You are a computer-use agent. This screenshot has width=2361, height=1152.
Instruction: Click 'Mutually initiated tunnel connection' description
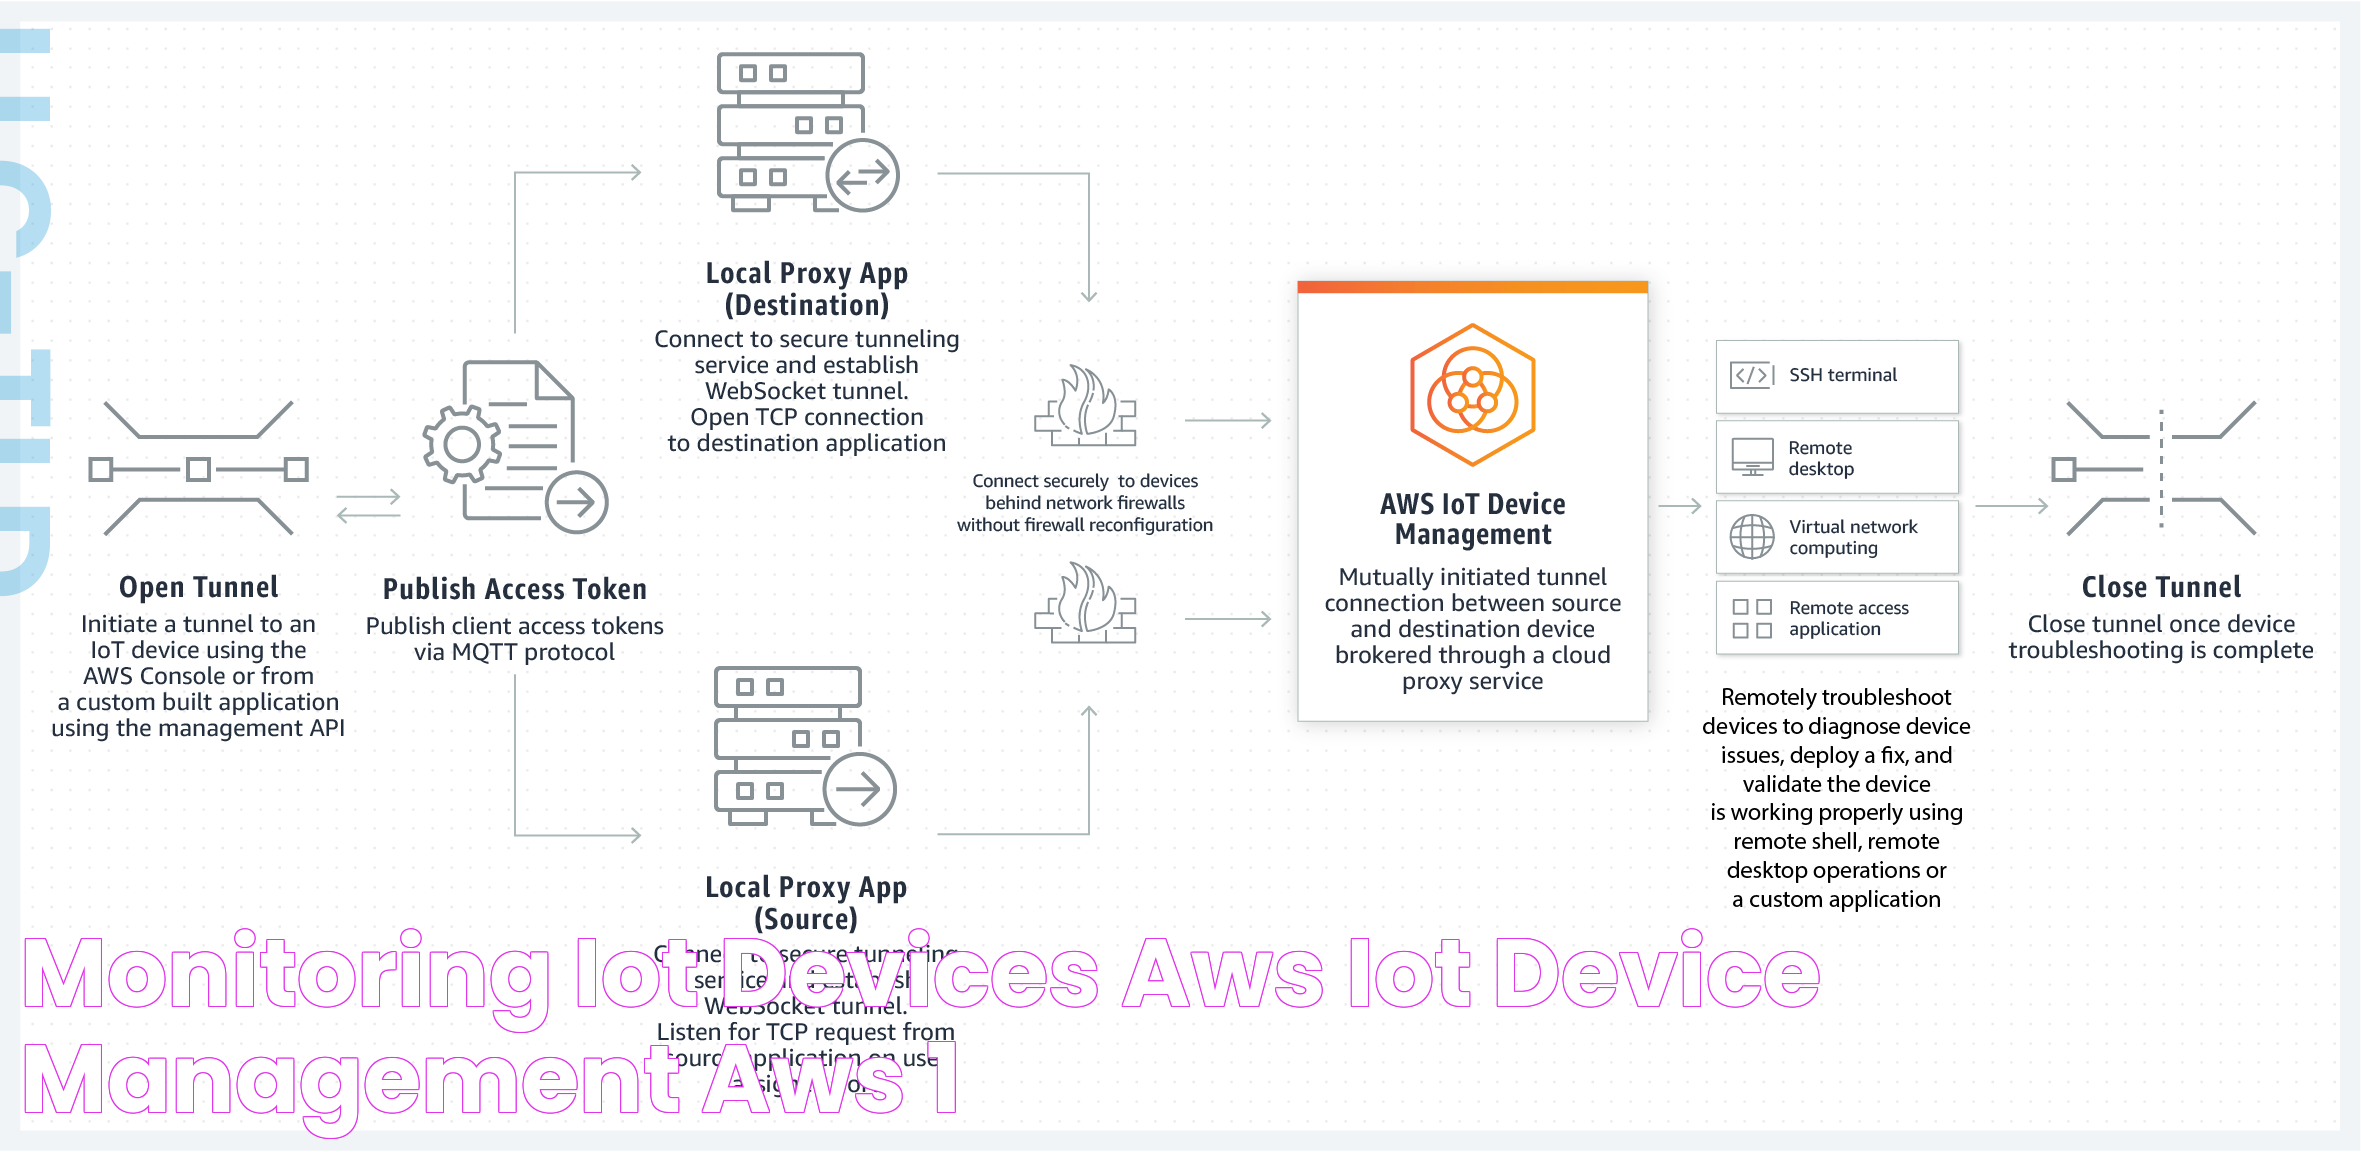[x=1472, y=629]
